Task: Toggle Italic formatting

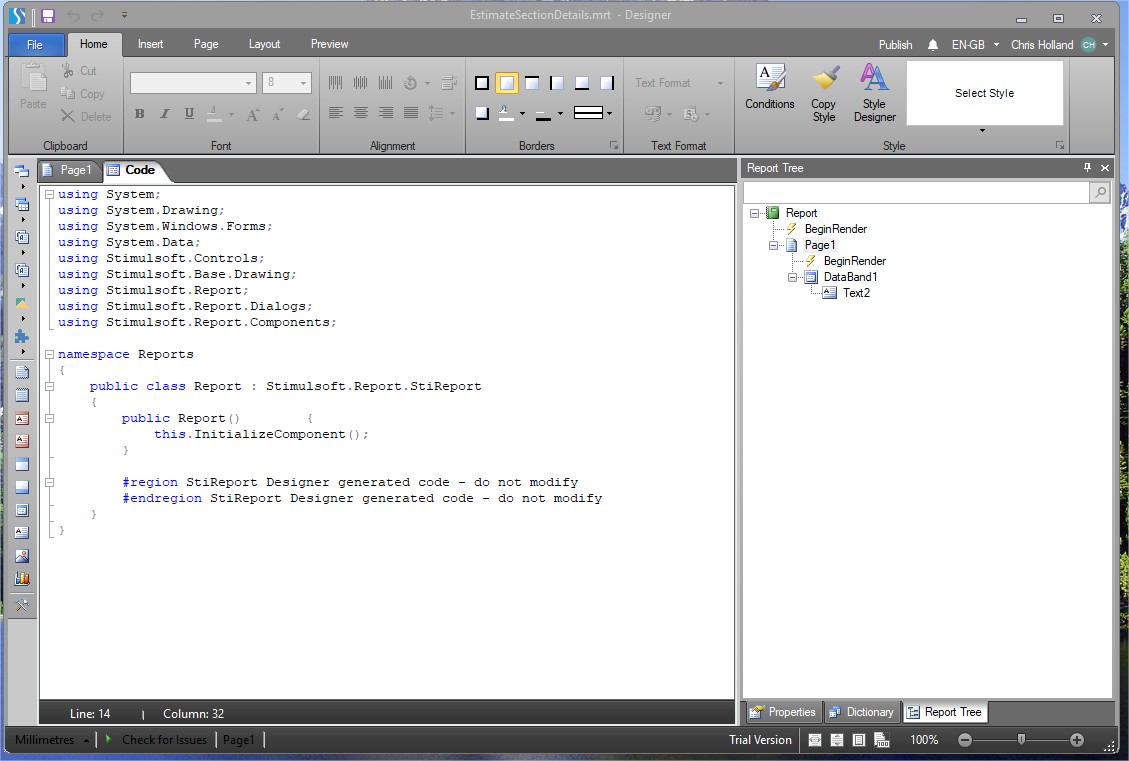Action: pyautogui.click(x=164, y=114)
